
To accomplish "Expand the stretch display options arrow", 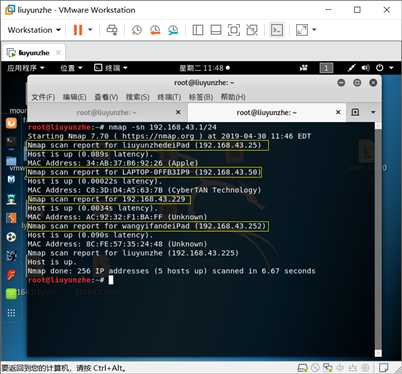I will 314,30.
